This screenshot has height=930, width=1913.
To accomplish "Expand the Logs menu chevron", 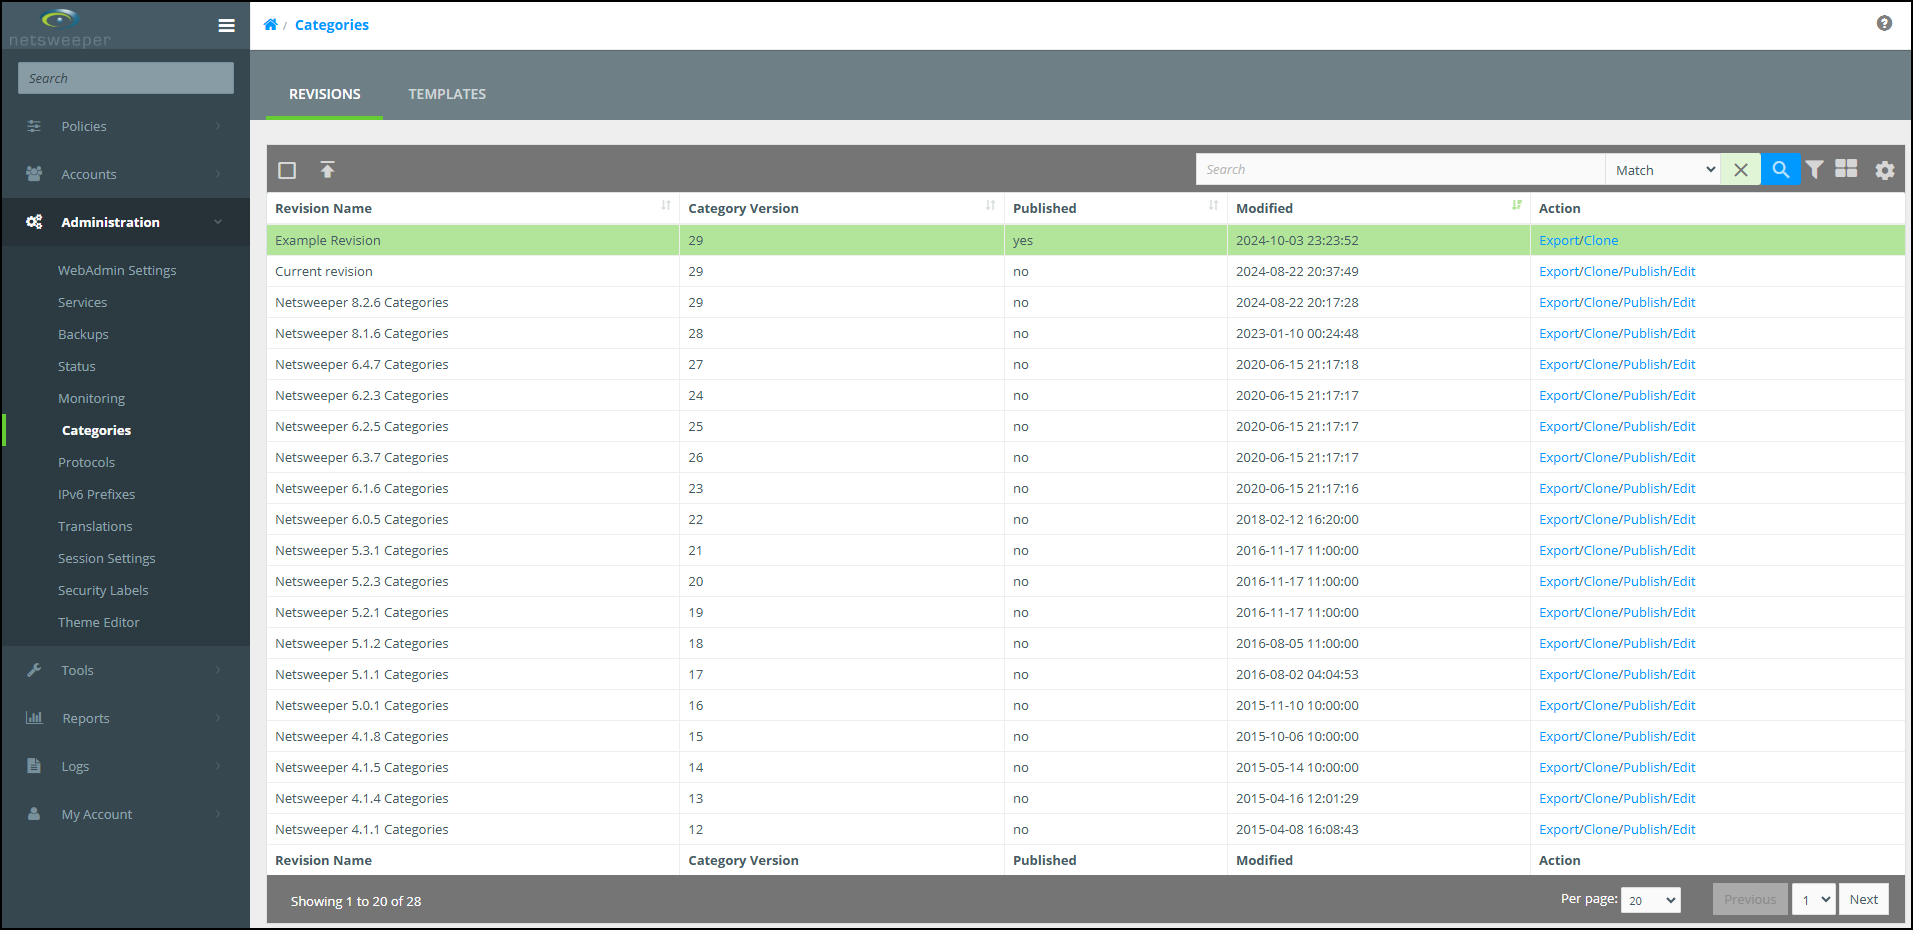I will click(218, 766).
